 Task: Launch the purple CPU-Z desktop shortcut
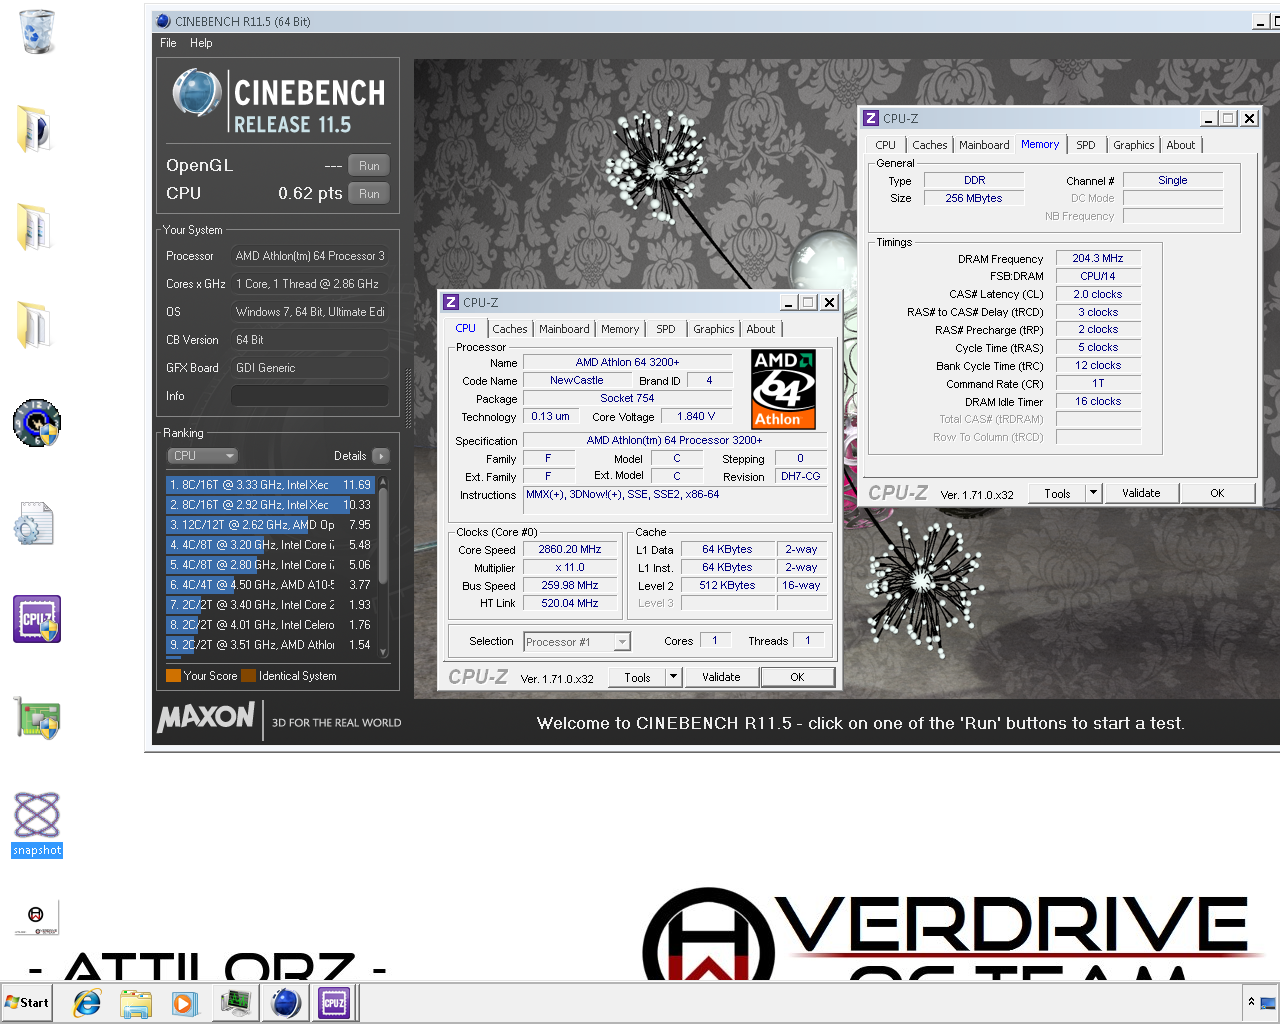click(x=37, y=619)
